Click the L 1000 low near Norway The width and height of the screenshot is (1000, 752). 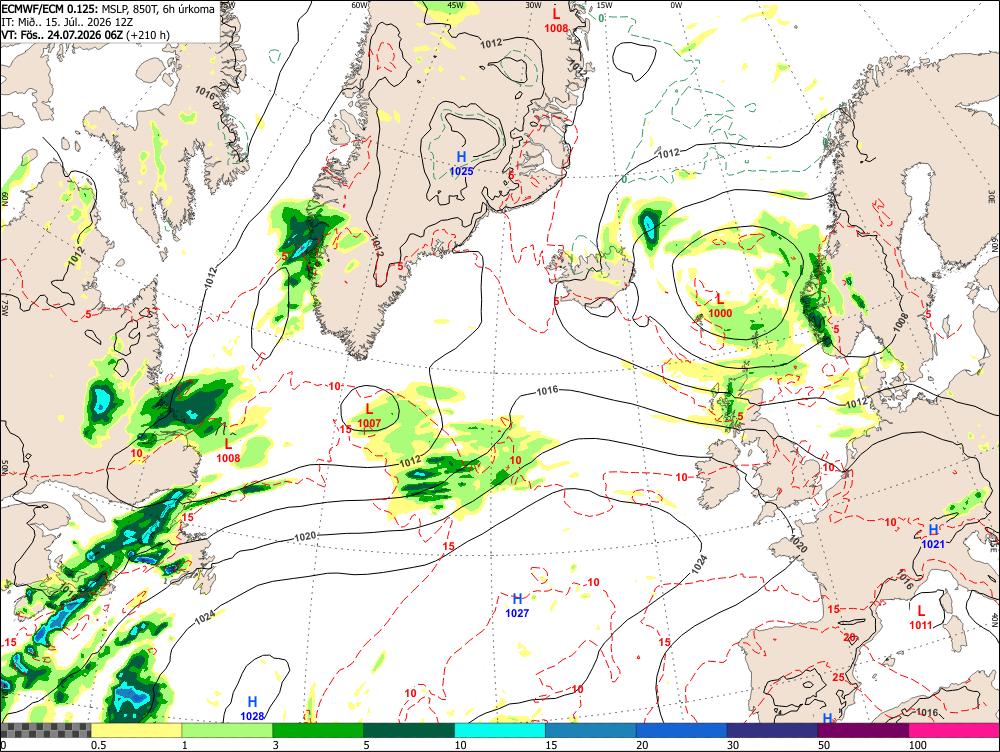coord(721,305)
